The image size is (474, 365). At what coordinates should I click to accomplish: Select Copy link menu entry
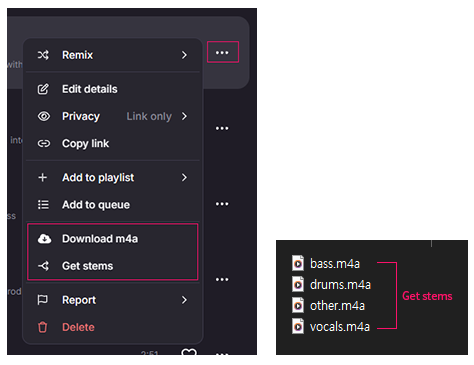[x=113, y=144]
